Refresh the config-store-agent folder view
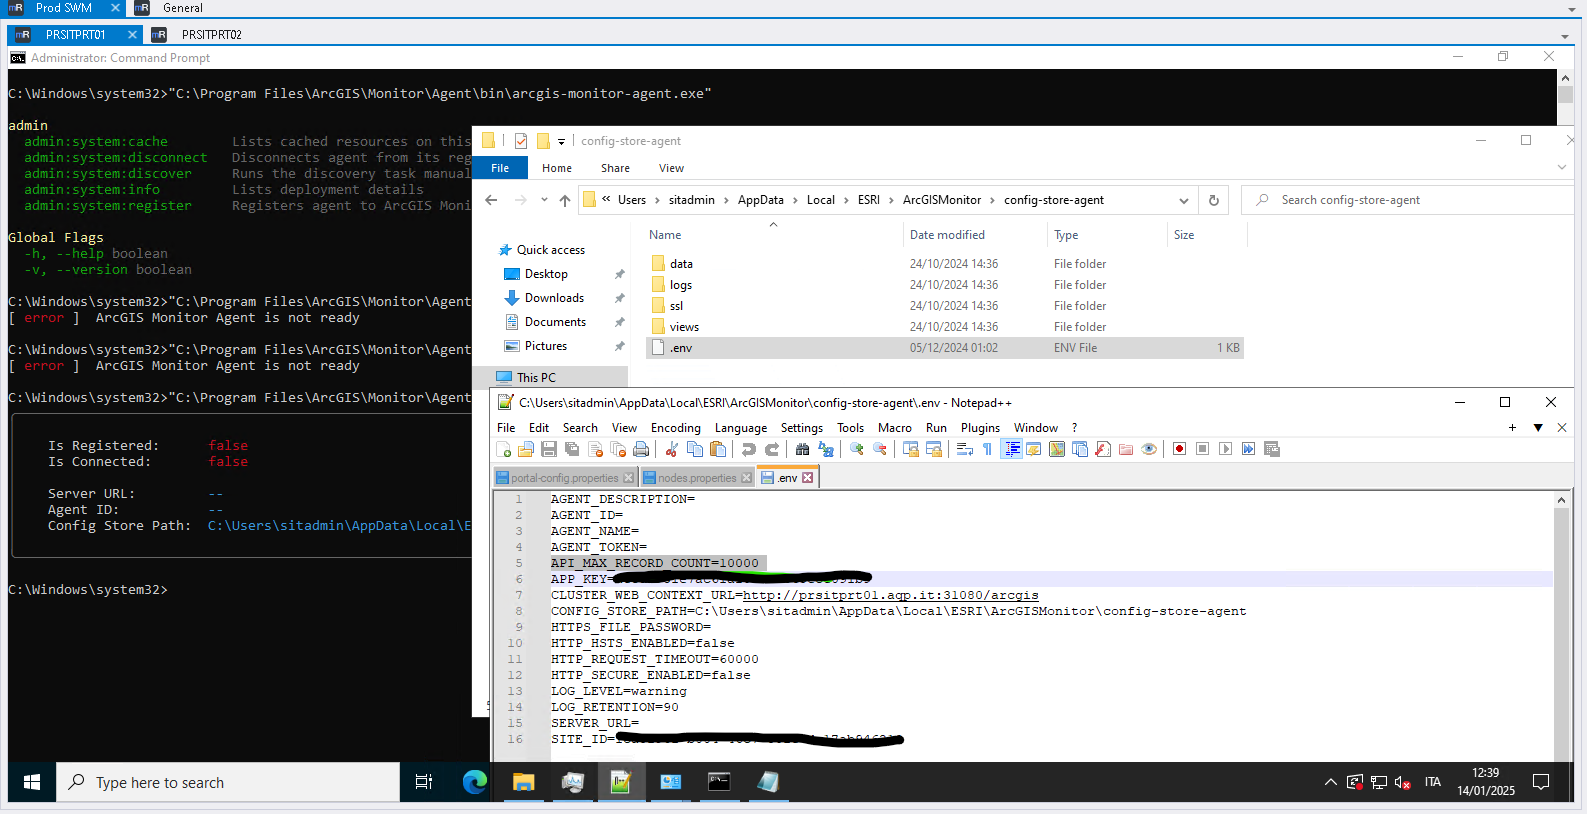Screen dimensions: 1587x814 click(x=1214, y=200)
